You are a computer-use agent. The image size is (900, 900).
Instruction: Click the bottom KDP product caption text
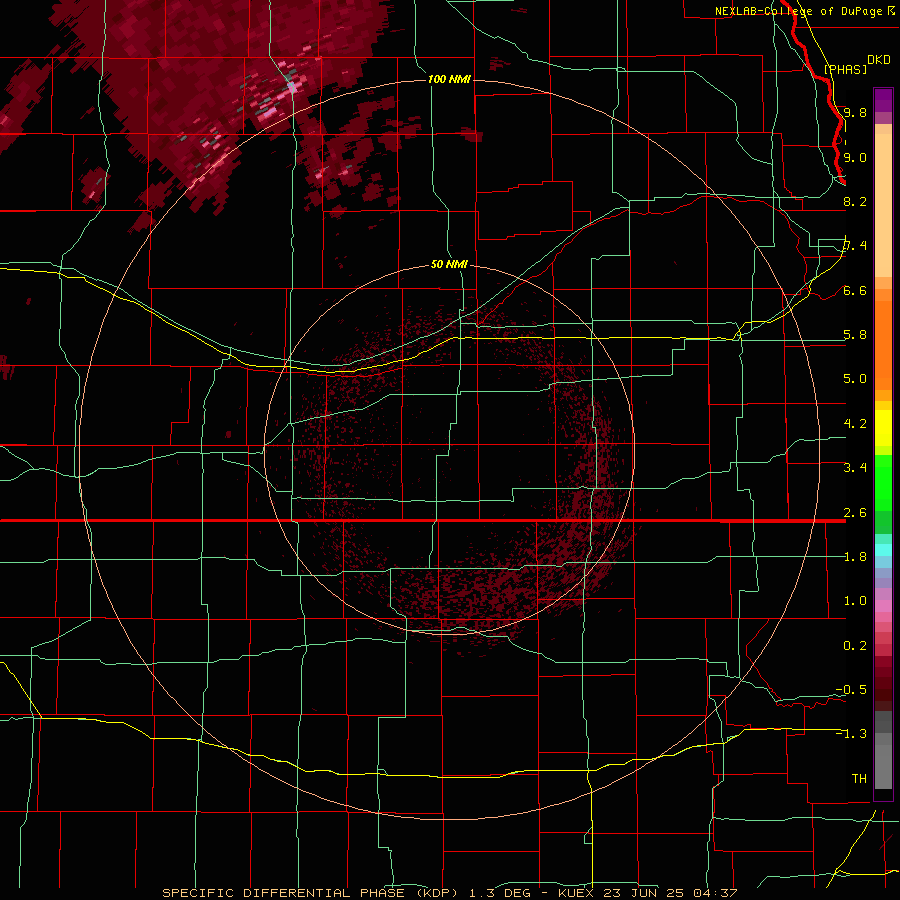(x=449, y=893)
